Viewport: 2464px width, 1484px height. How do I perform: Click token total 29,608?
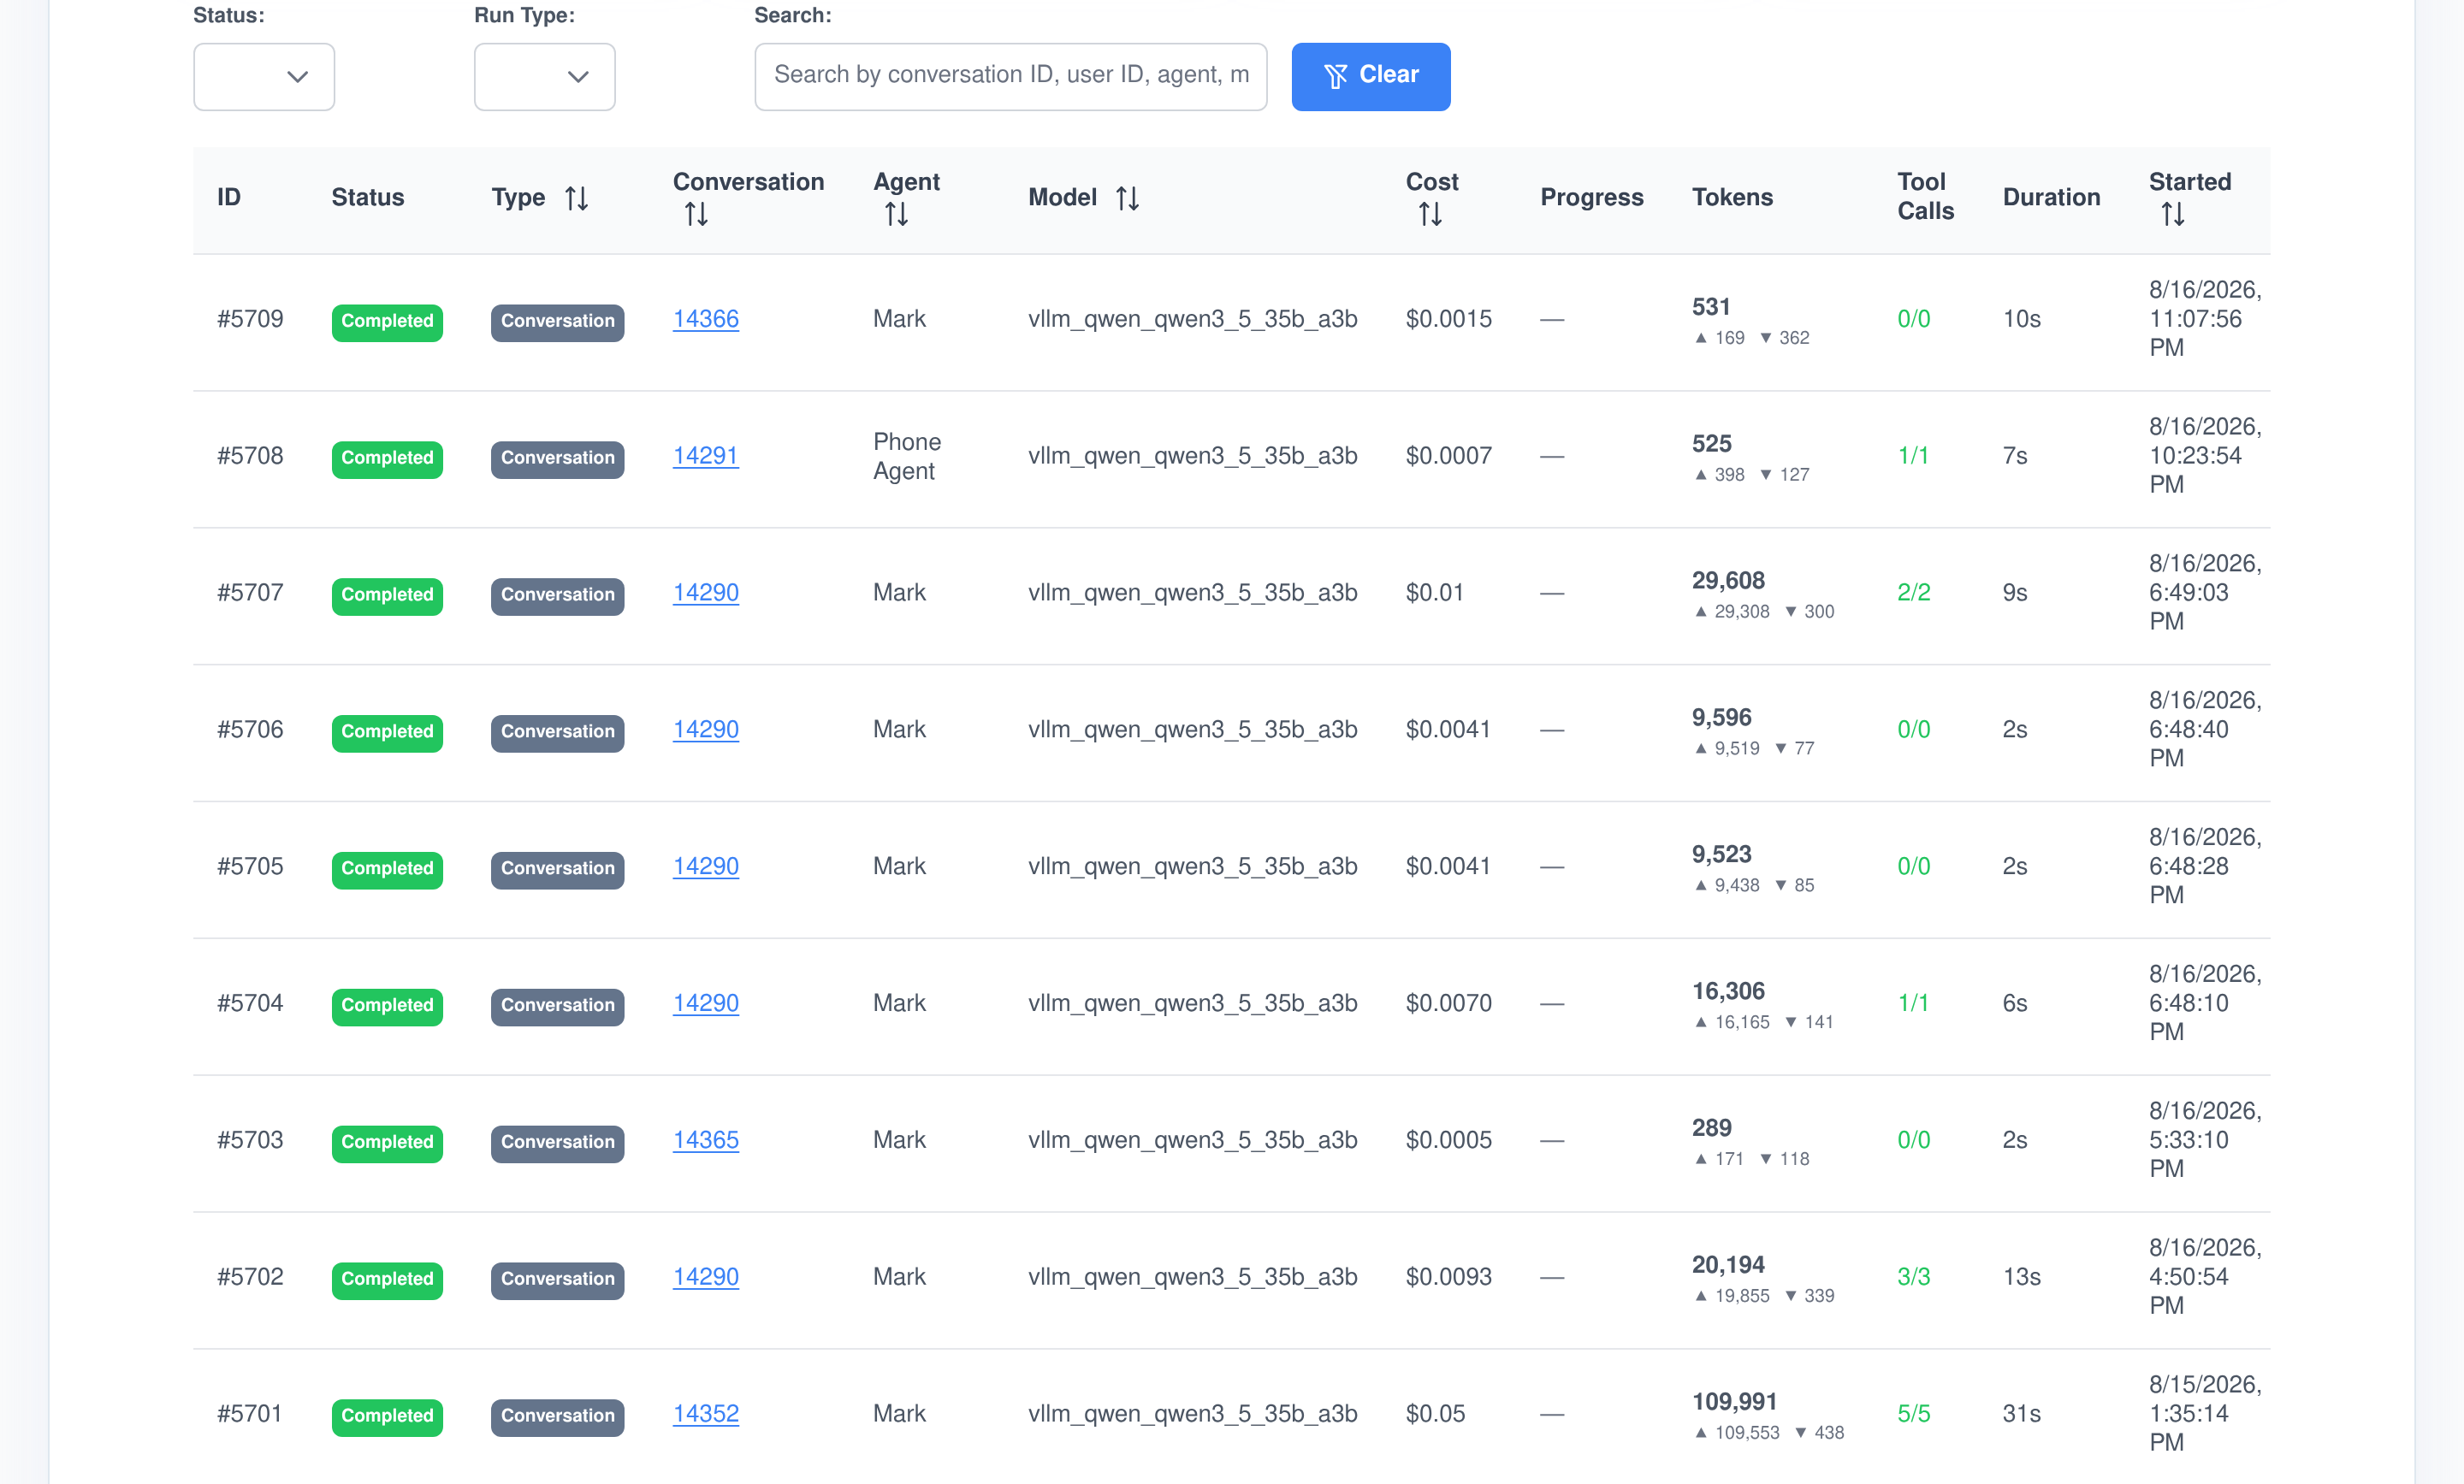(1728, 581)
